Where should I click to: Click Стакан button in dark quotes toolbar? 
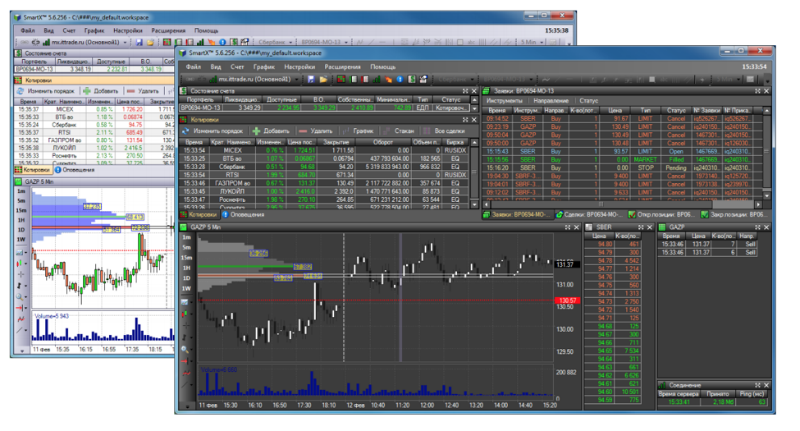[x=399, y=131]
